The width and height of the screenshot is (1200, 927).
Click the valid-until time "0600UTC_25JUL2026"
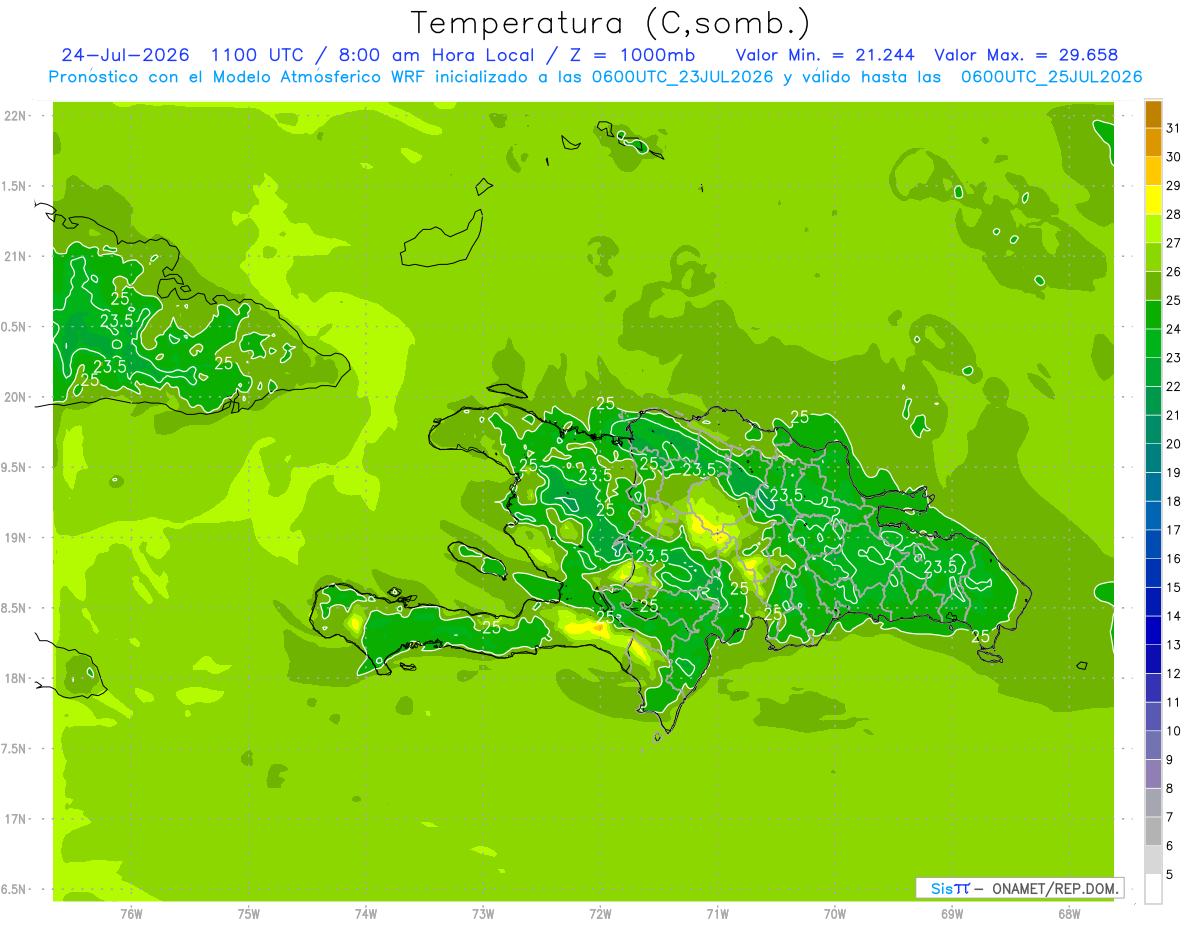point(1052,77)
